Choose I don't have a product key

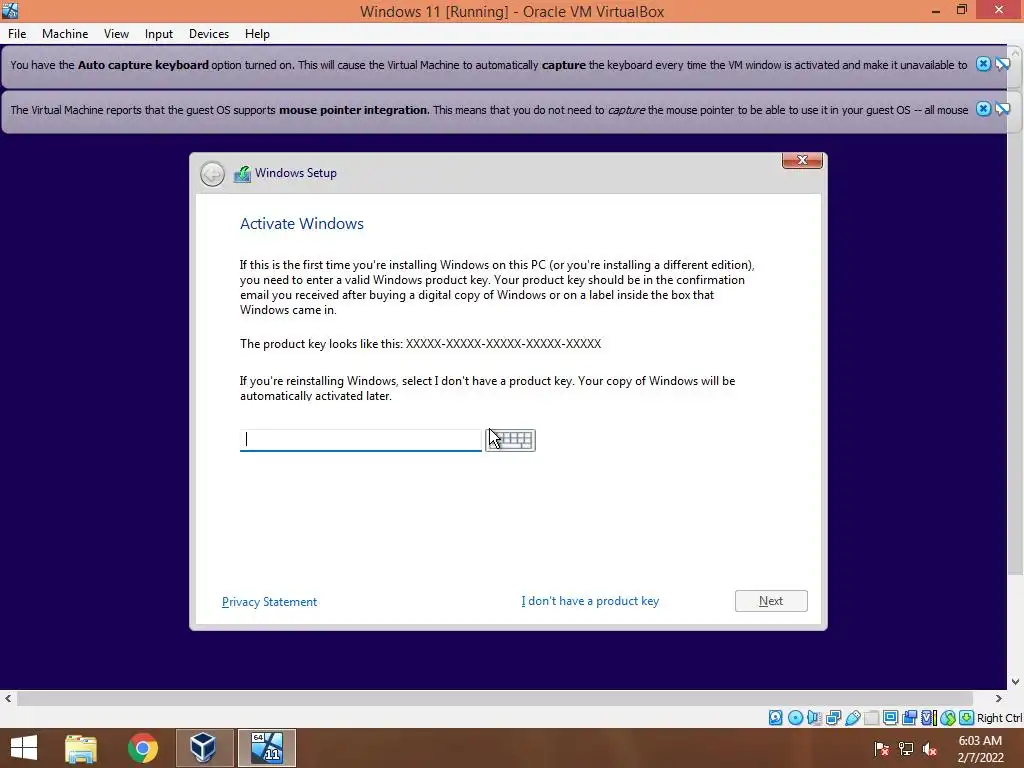pos(590,601)
